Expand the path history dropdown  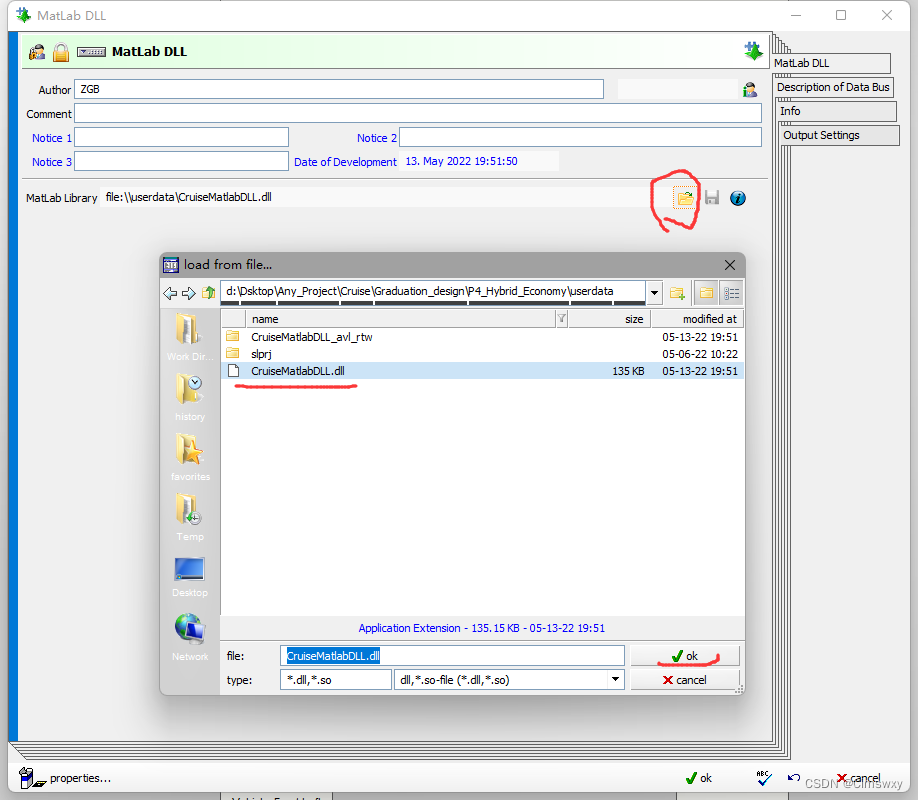(x=654, y=293)
